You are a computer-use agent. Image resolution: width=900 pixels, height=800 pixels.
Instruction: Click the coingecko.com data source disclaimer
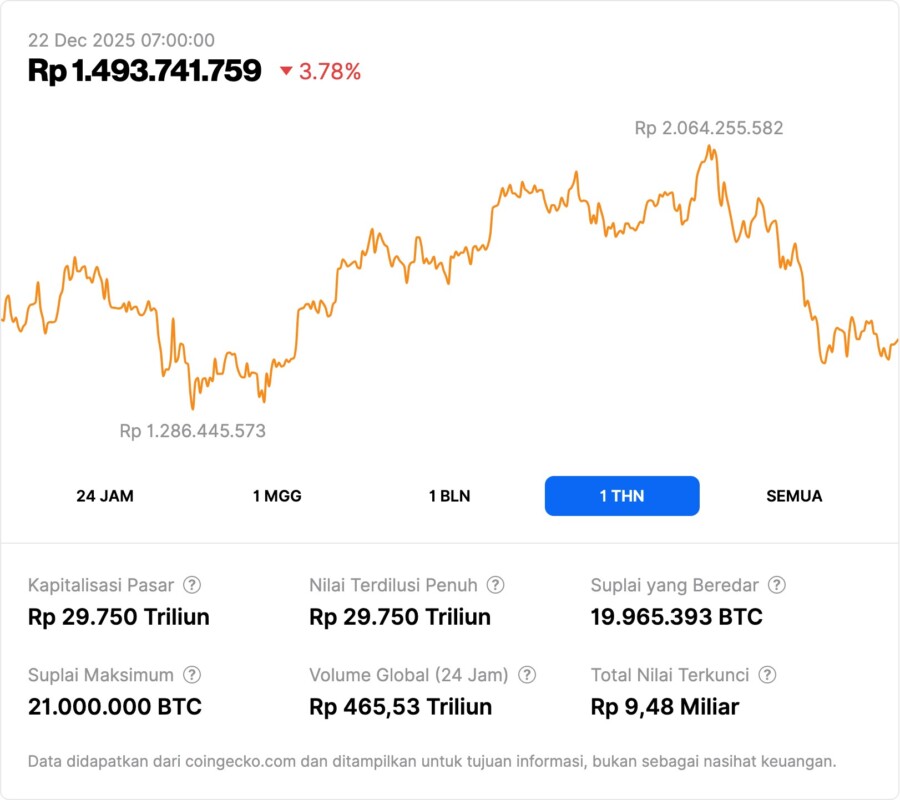[x=432, y=762]
